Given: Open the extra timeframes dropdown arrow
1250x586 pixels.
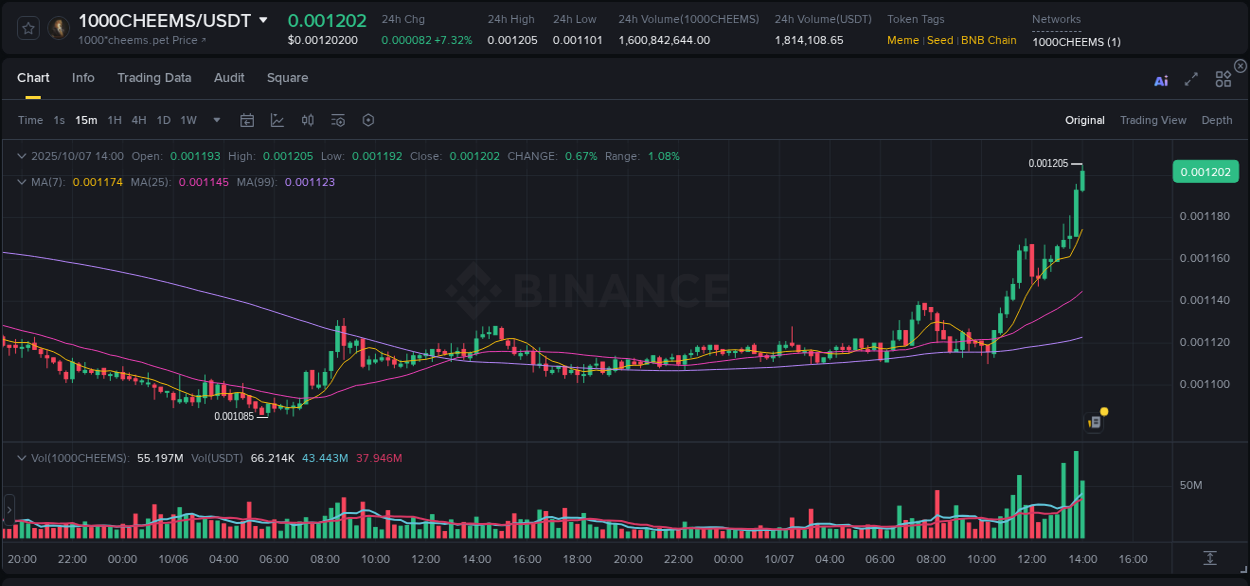Looking at the screenshot, I should click(215, 120).
